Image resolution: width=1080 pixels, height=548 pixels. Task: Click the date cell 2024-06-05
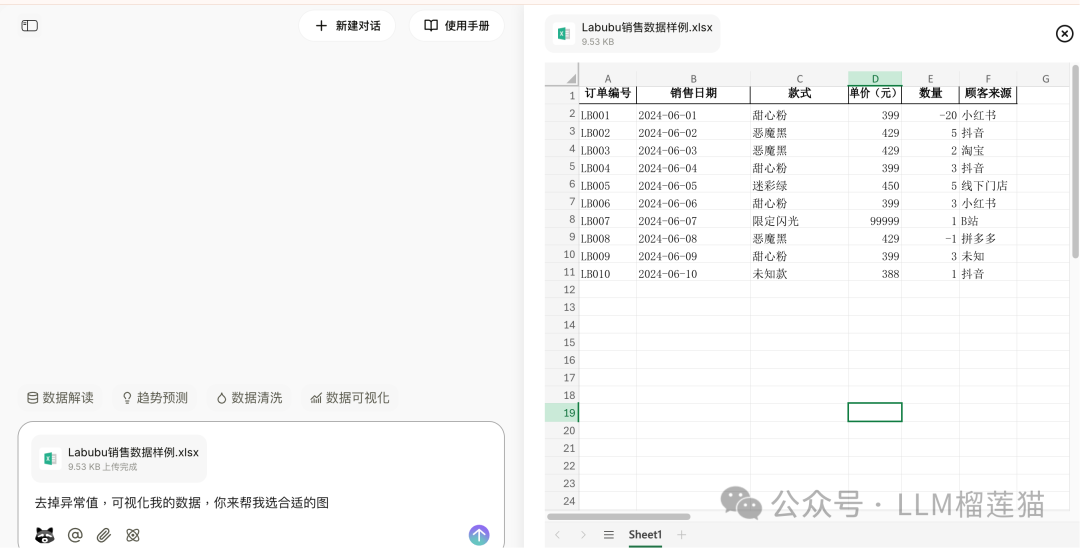pos(694,186)
